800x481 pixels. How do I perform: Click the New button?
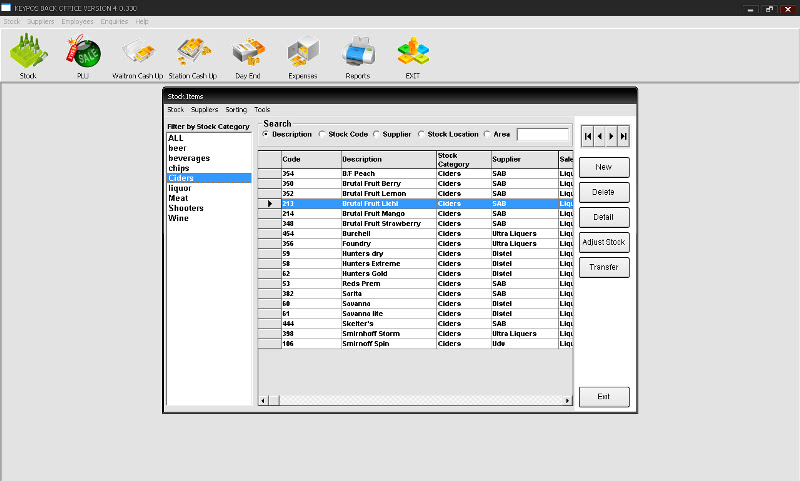(604, 167)
